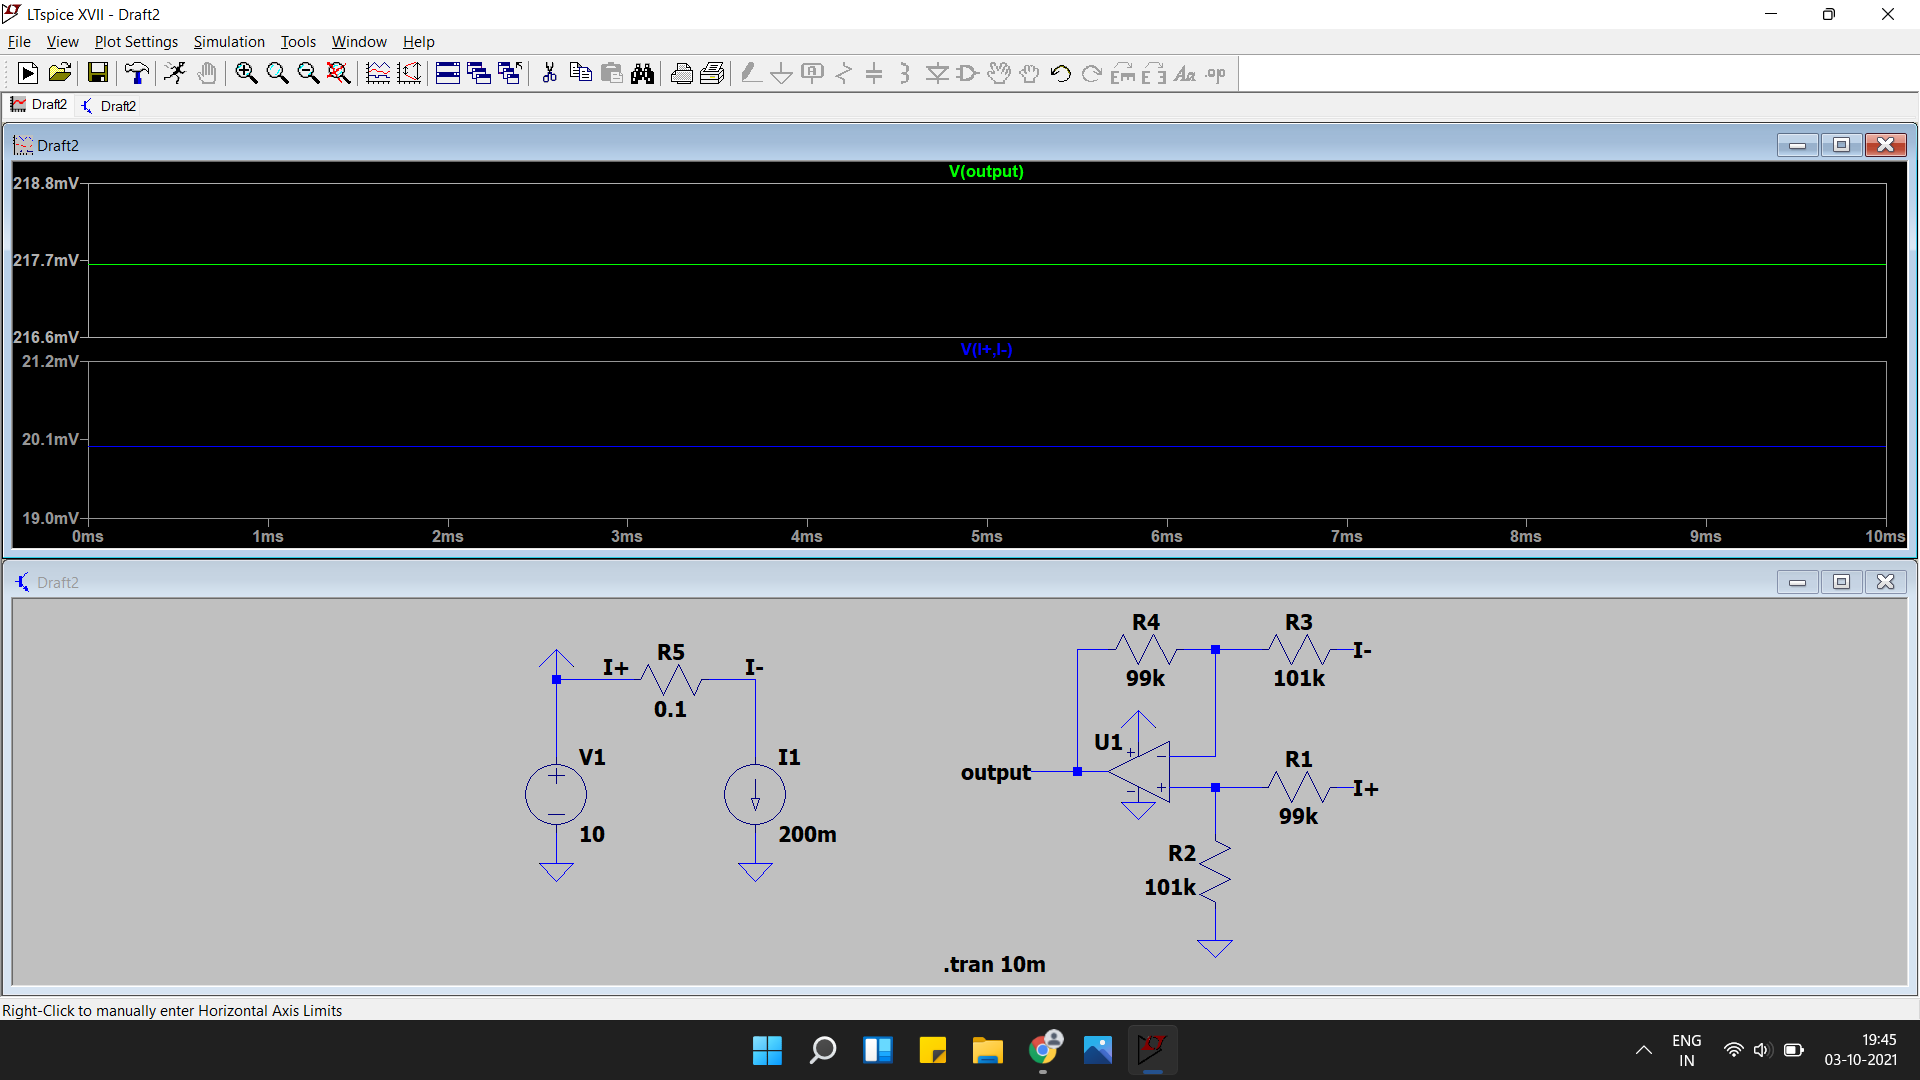Maximize the schematic Draft2 sub-window
The height and width of the screenshot is (1080, 1920).
[1841, 582]
